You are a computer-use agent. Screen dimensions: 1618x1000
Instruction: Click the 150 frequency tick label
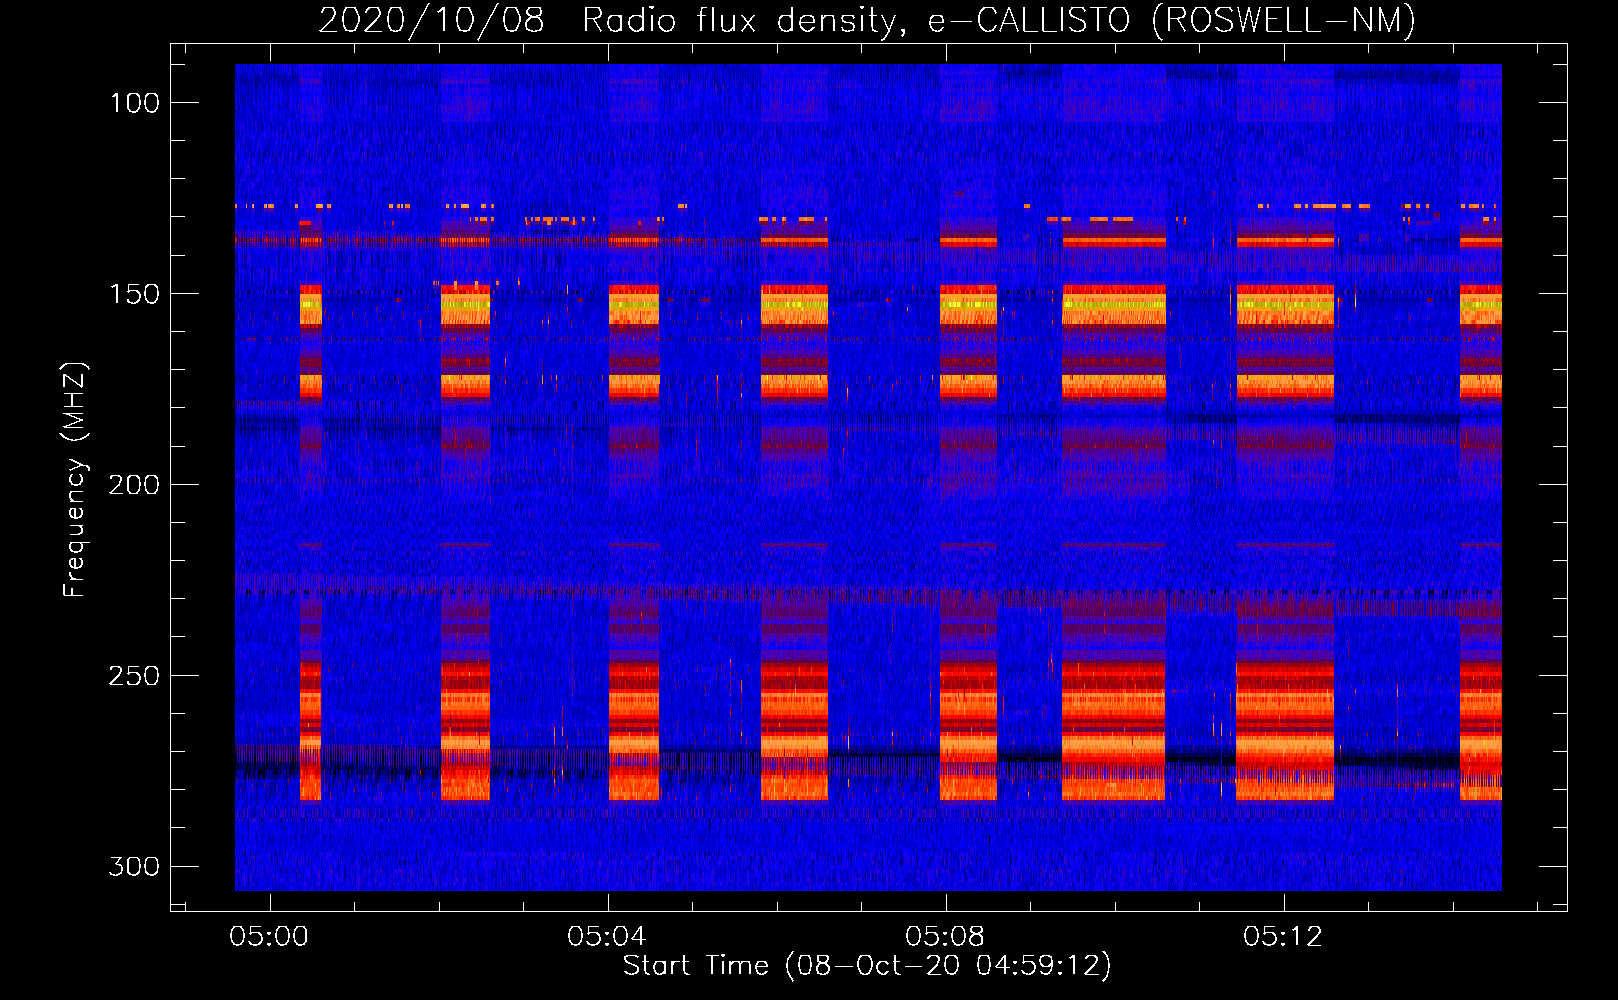pyautogui.click(x=134, y=294)
